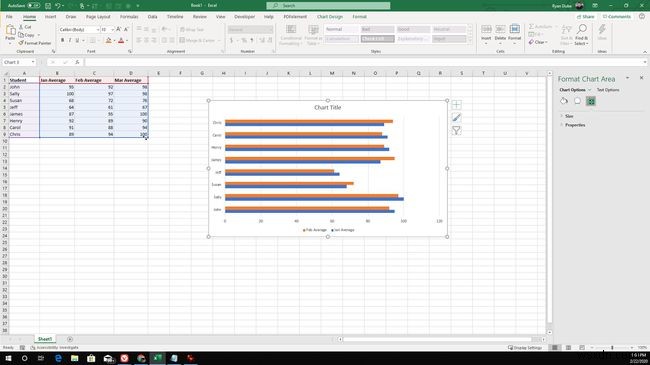Click the Accessibility: Investigate status

(x=55, y=348)
